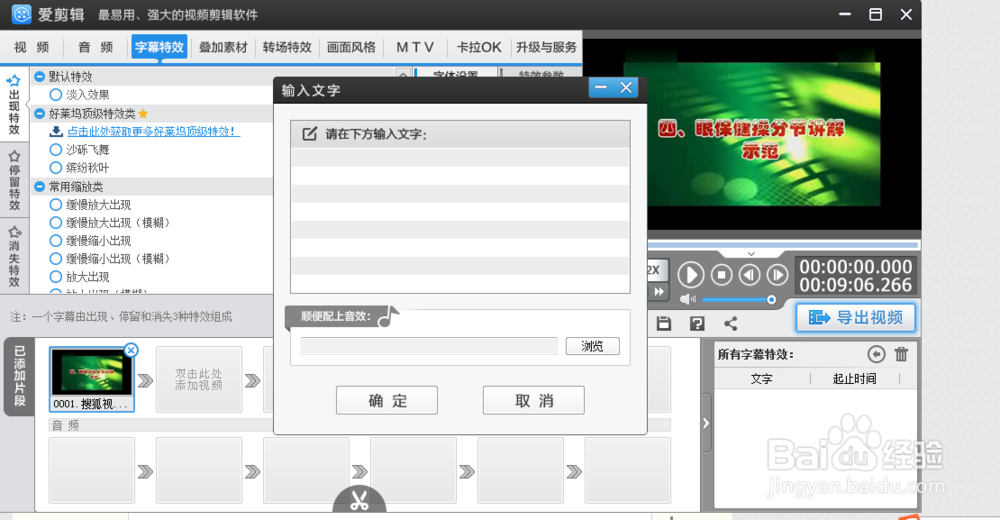Open the 转场特效 tab
1000x520 pixels.
(287, 47)
